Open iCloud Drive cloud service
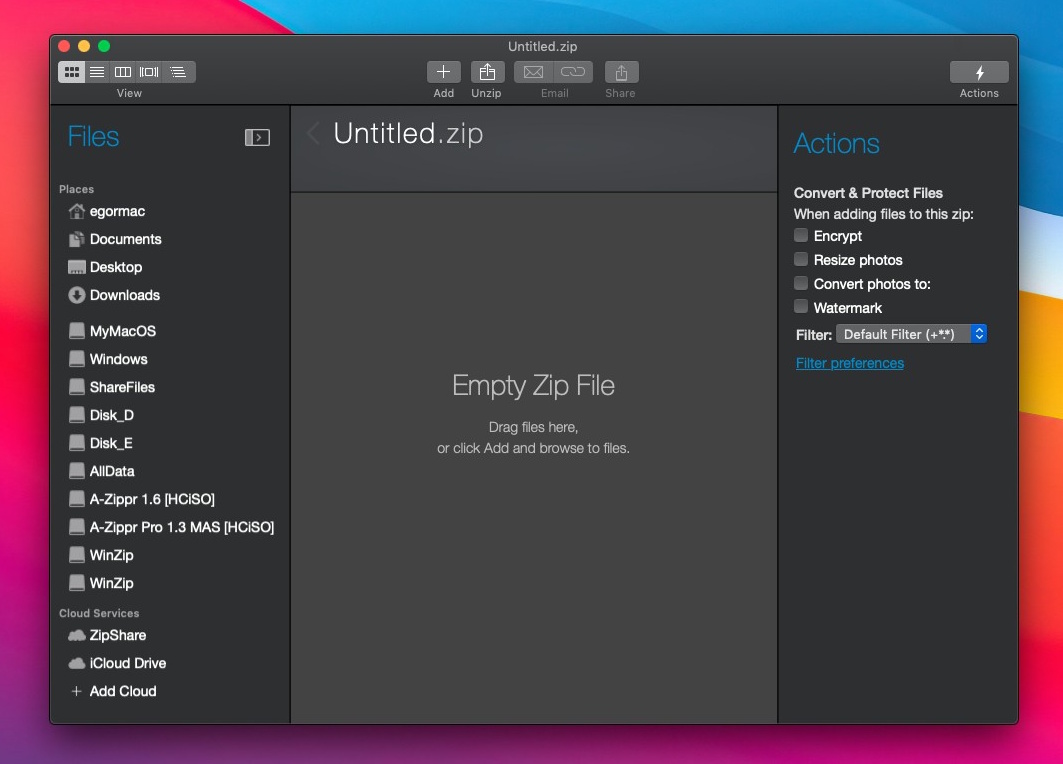The image size is (1063, 764). [x=127, y=663]
